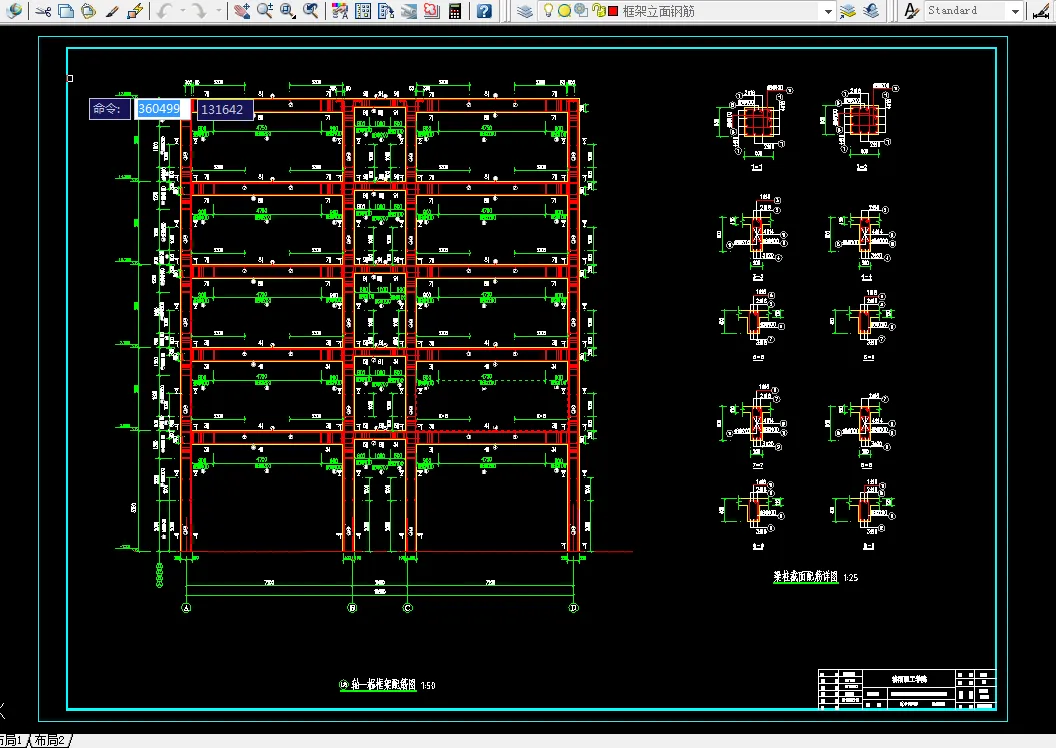Image resolution: width=1056 pixels, height=748 pixels.
Task: Select section detail 1-1 drawing
Action: 755,127
